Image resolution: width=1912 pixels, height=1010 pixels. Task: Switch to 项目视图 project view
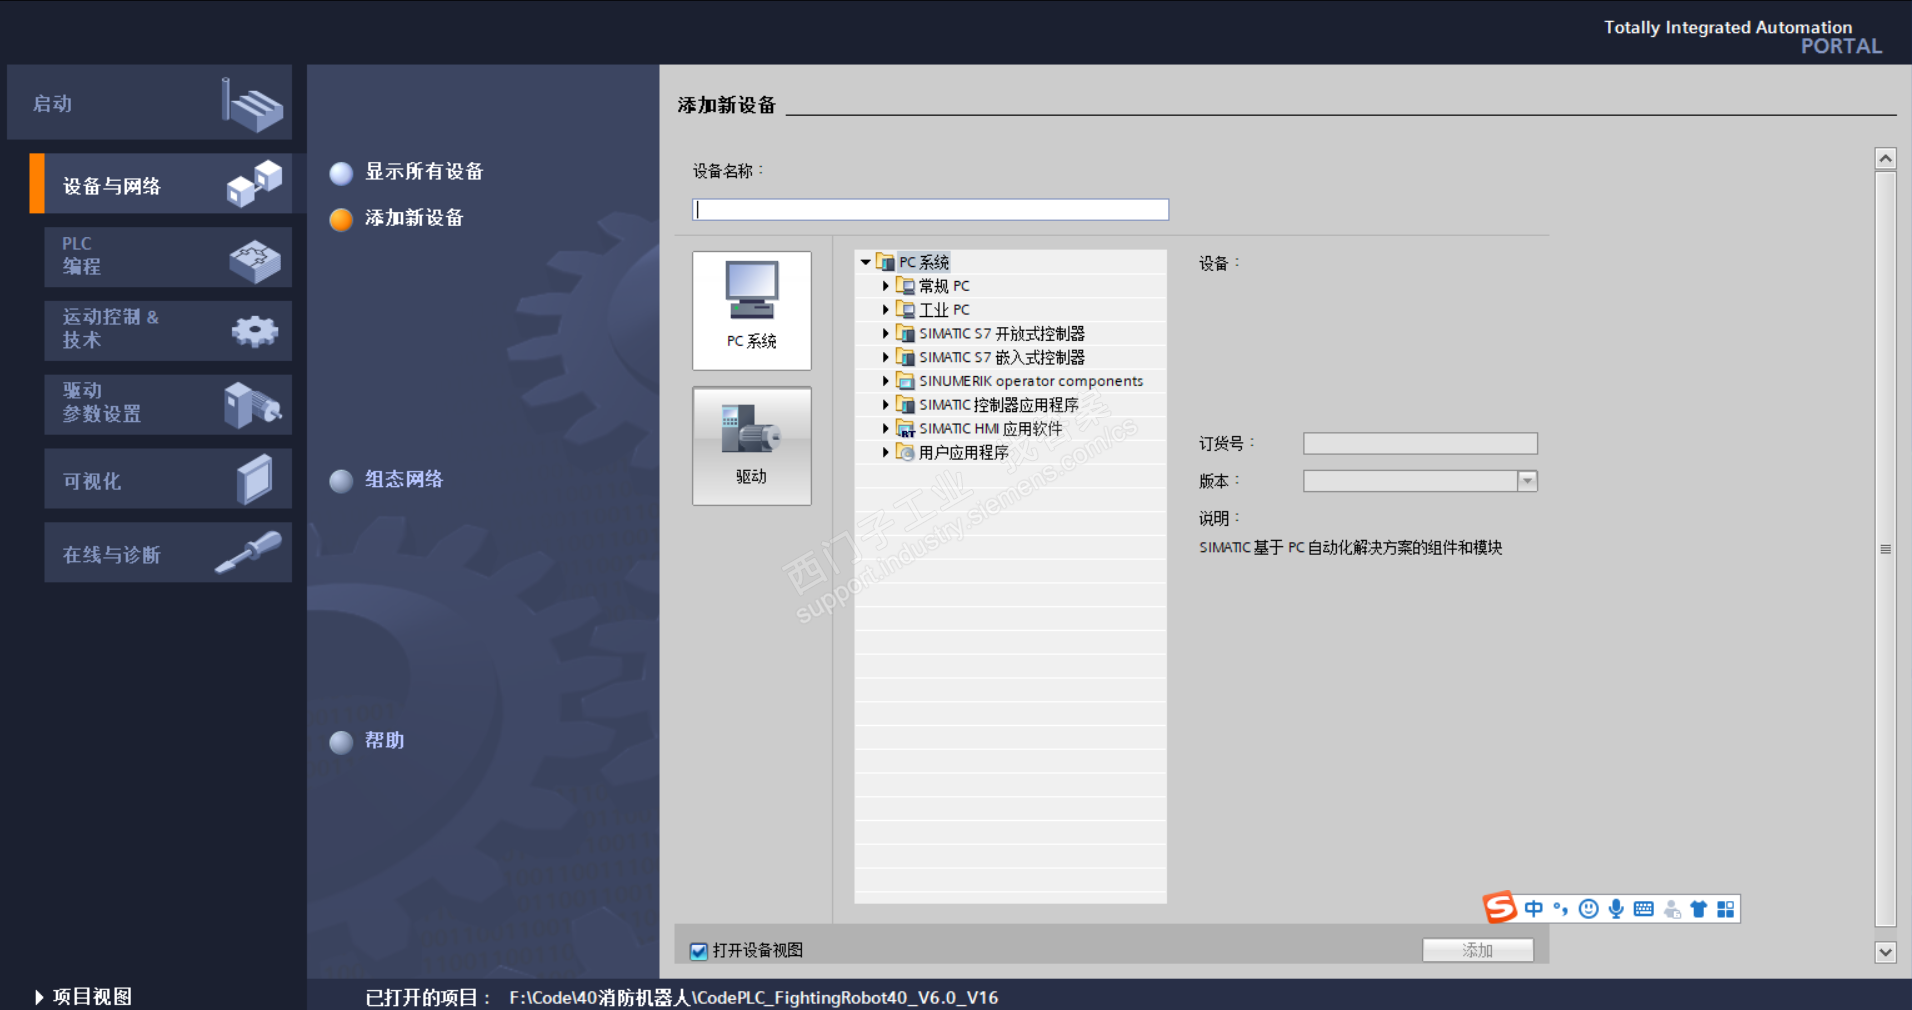click(x=91, y=997)
